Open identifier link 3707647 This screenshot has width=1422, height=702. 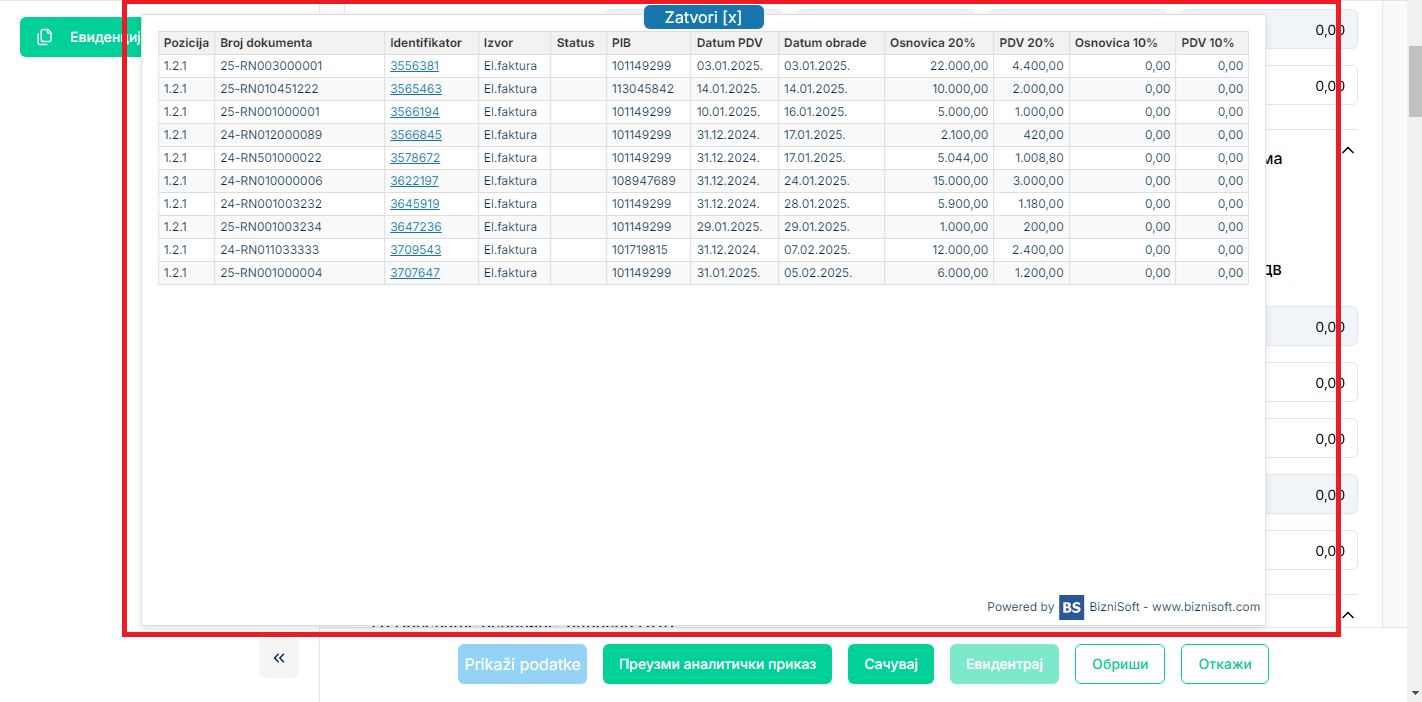click(x=414, y=273)
